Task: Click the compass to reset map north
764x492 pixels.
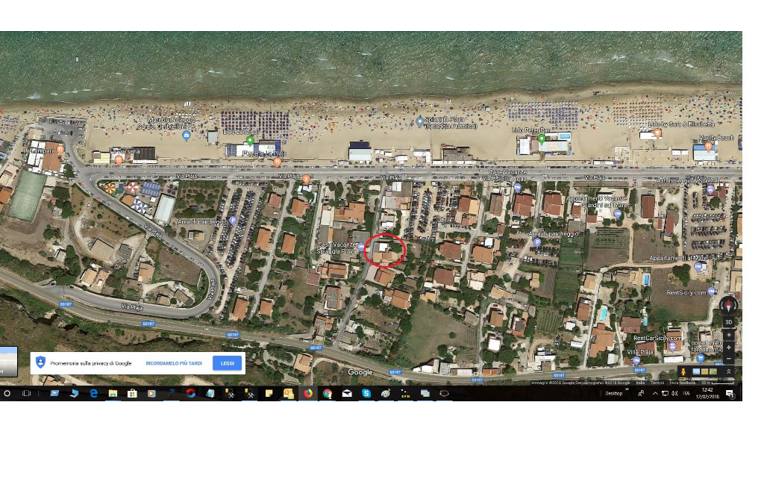Action: tap(728, 305)
